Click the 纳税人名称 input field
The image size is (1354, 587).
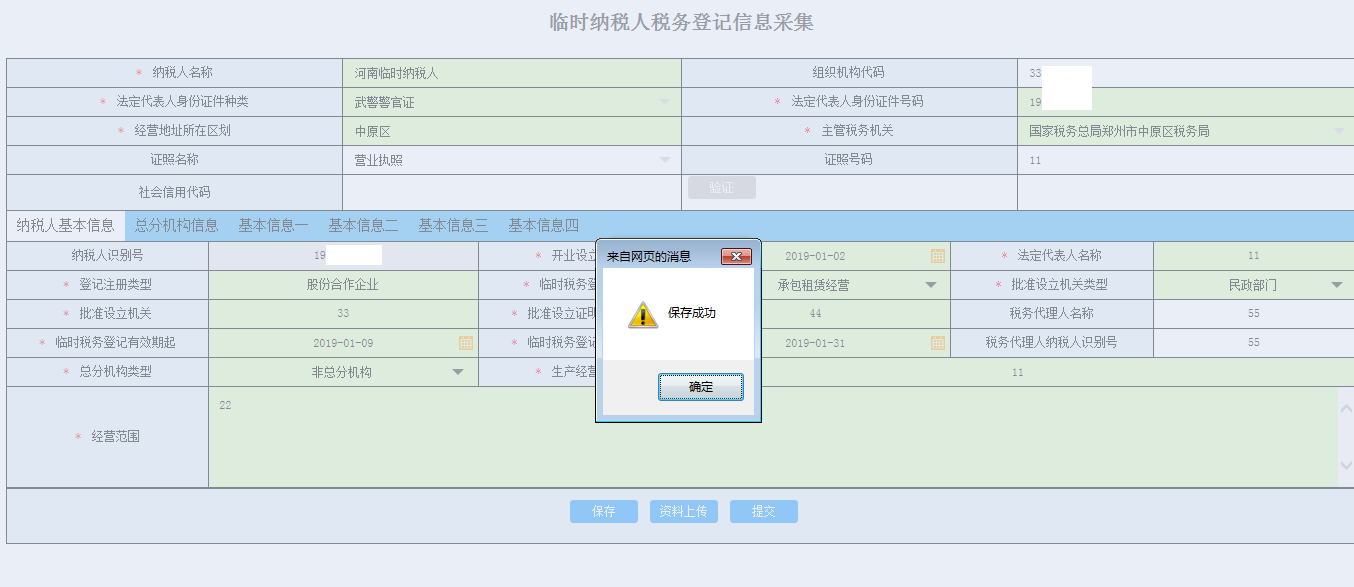(x=511, y=73)
